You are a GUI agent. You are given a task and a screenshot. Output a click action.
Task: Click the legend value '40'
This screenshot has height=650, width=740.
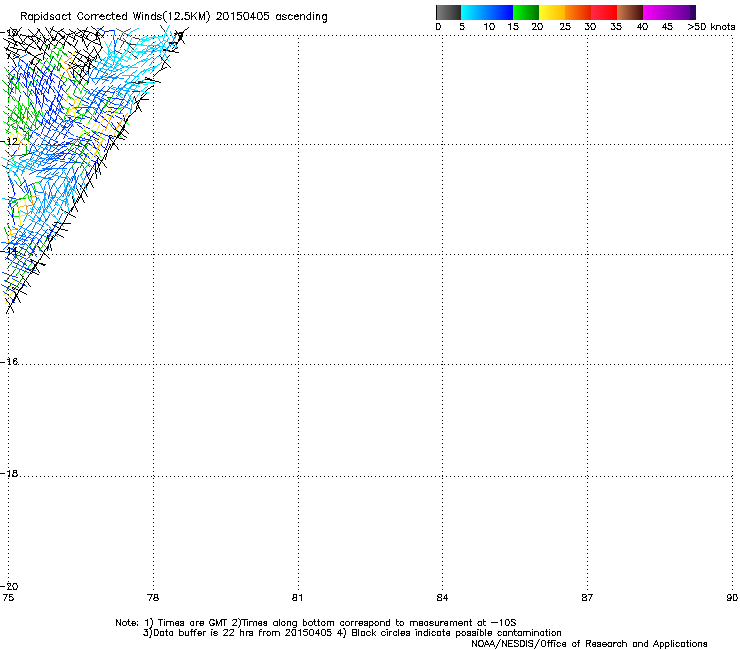click(x=642, y=27)
